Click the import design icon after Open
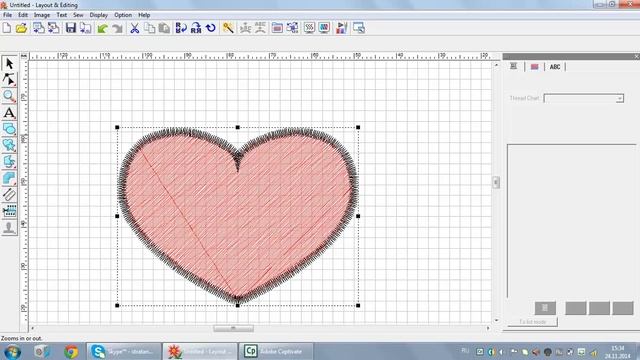Viewport: 640px width, 360px height. point(39,28)
